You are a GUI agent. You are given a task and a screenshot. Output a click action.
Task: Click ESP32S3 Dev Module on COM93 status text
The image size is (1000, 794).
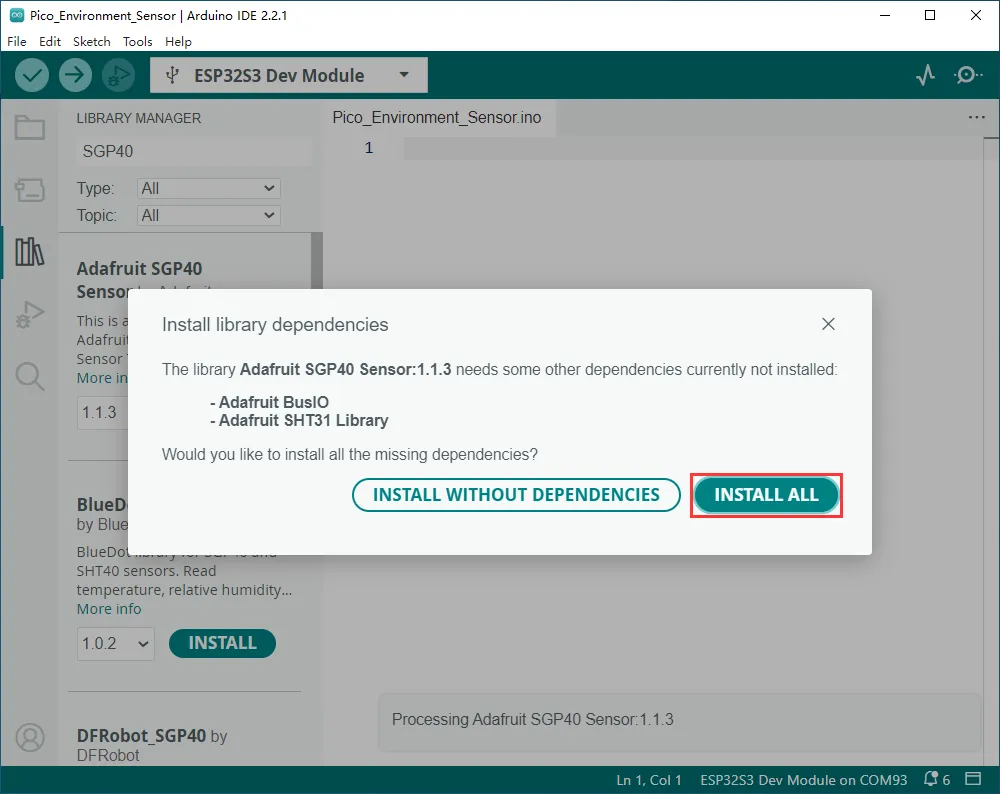[804, 780]
